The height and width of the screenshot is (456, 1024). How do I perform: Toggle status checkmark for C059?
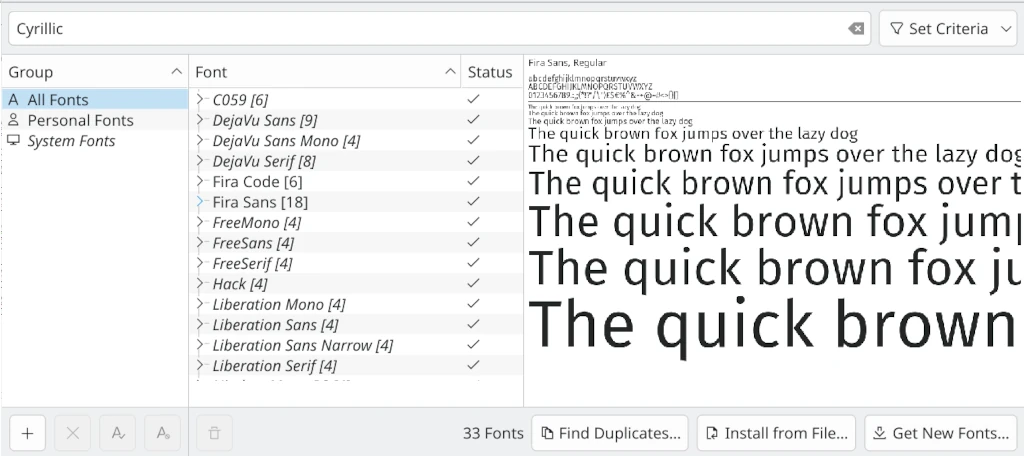(x=473, y=100)
